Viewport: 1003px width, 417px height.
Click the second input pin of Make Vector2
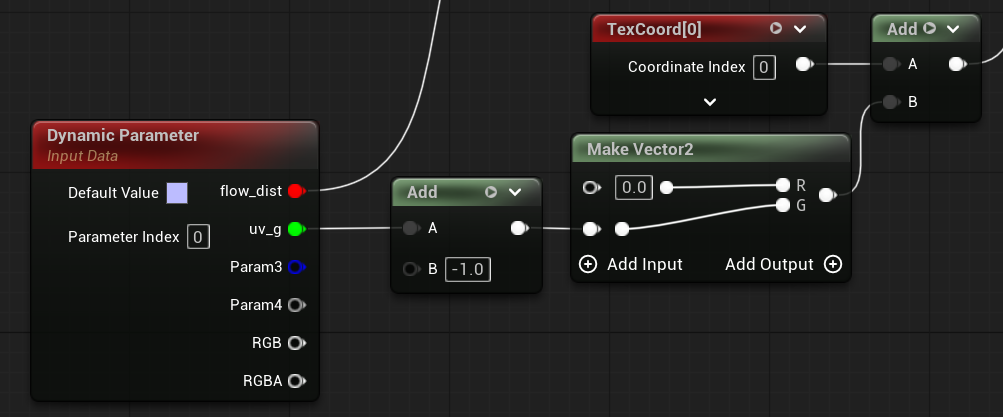(591, 229)
